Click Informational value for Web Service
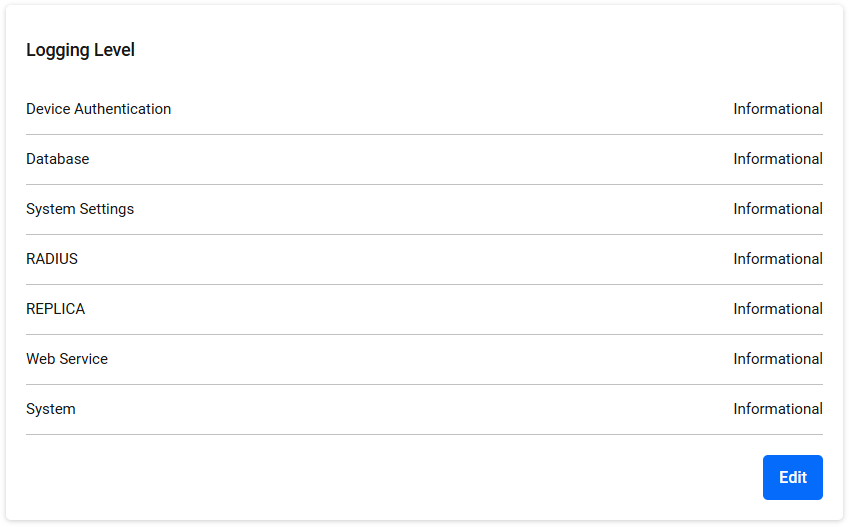 pos(778,359)
